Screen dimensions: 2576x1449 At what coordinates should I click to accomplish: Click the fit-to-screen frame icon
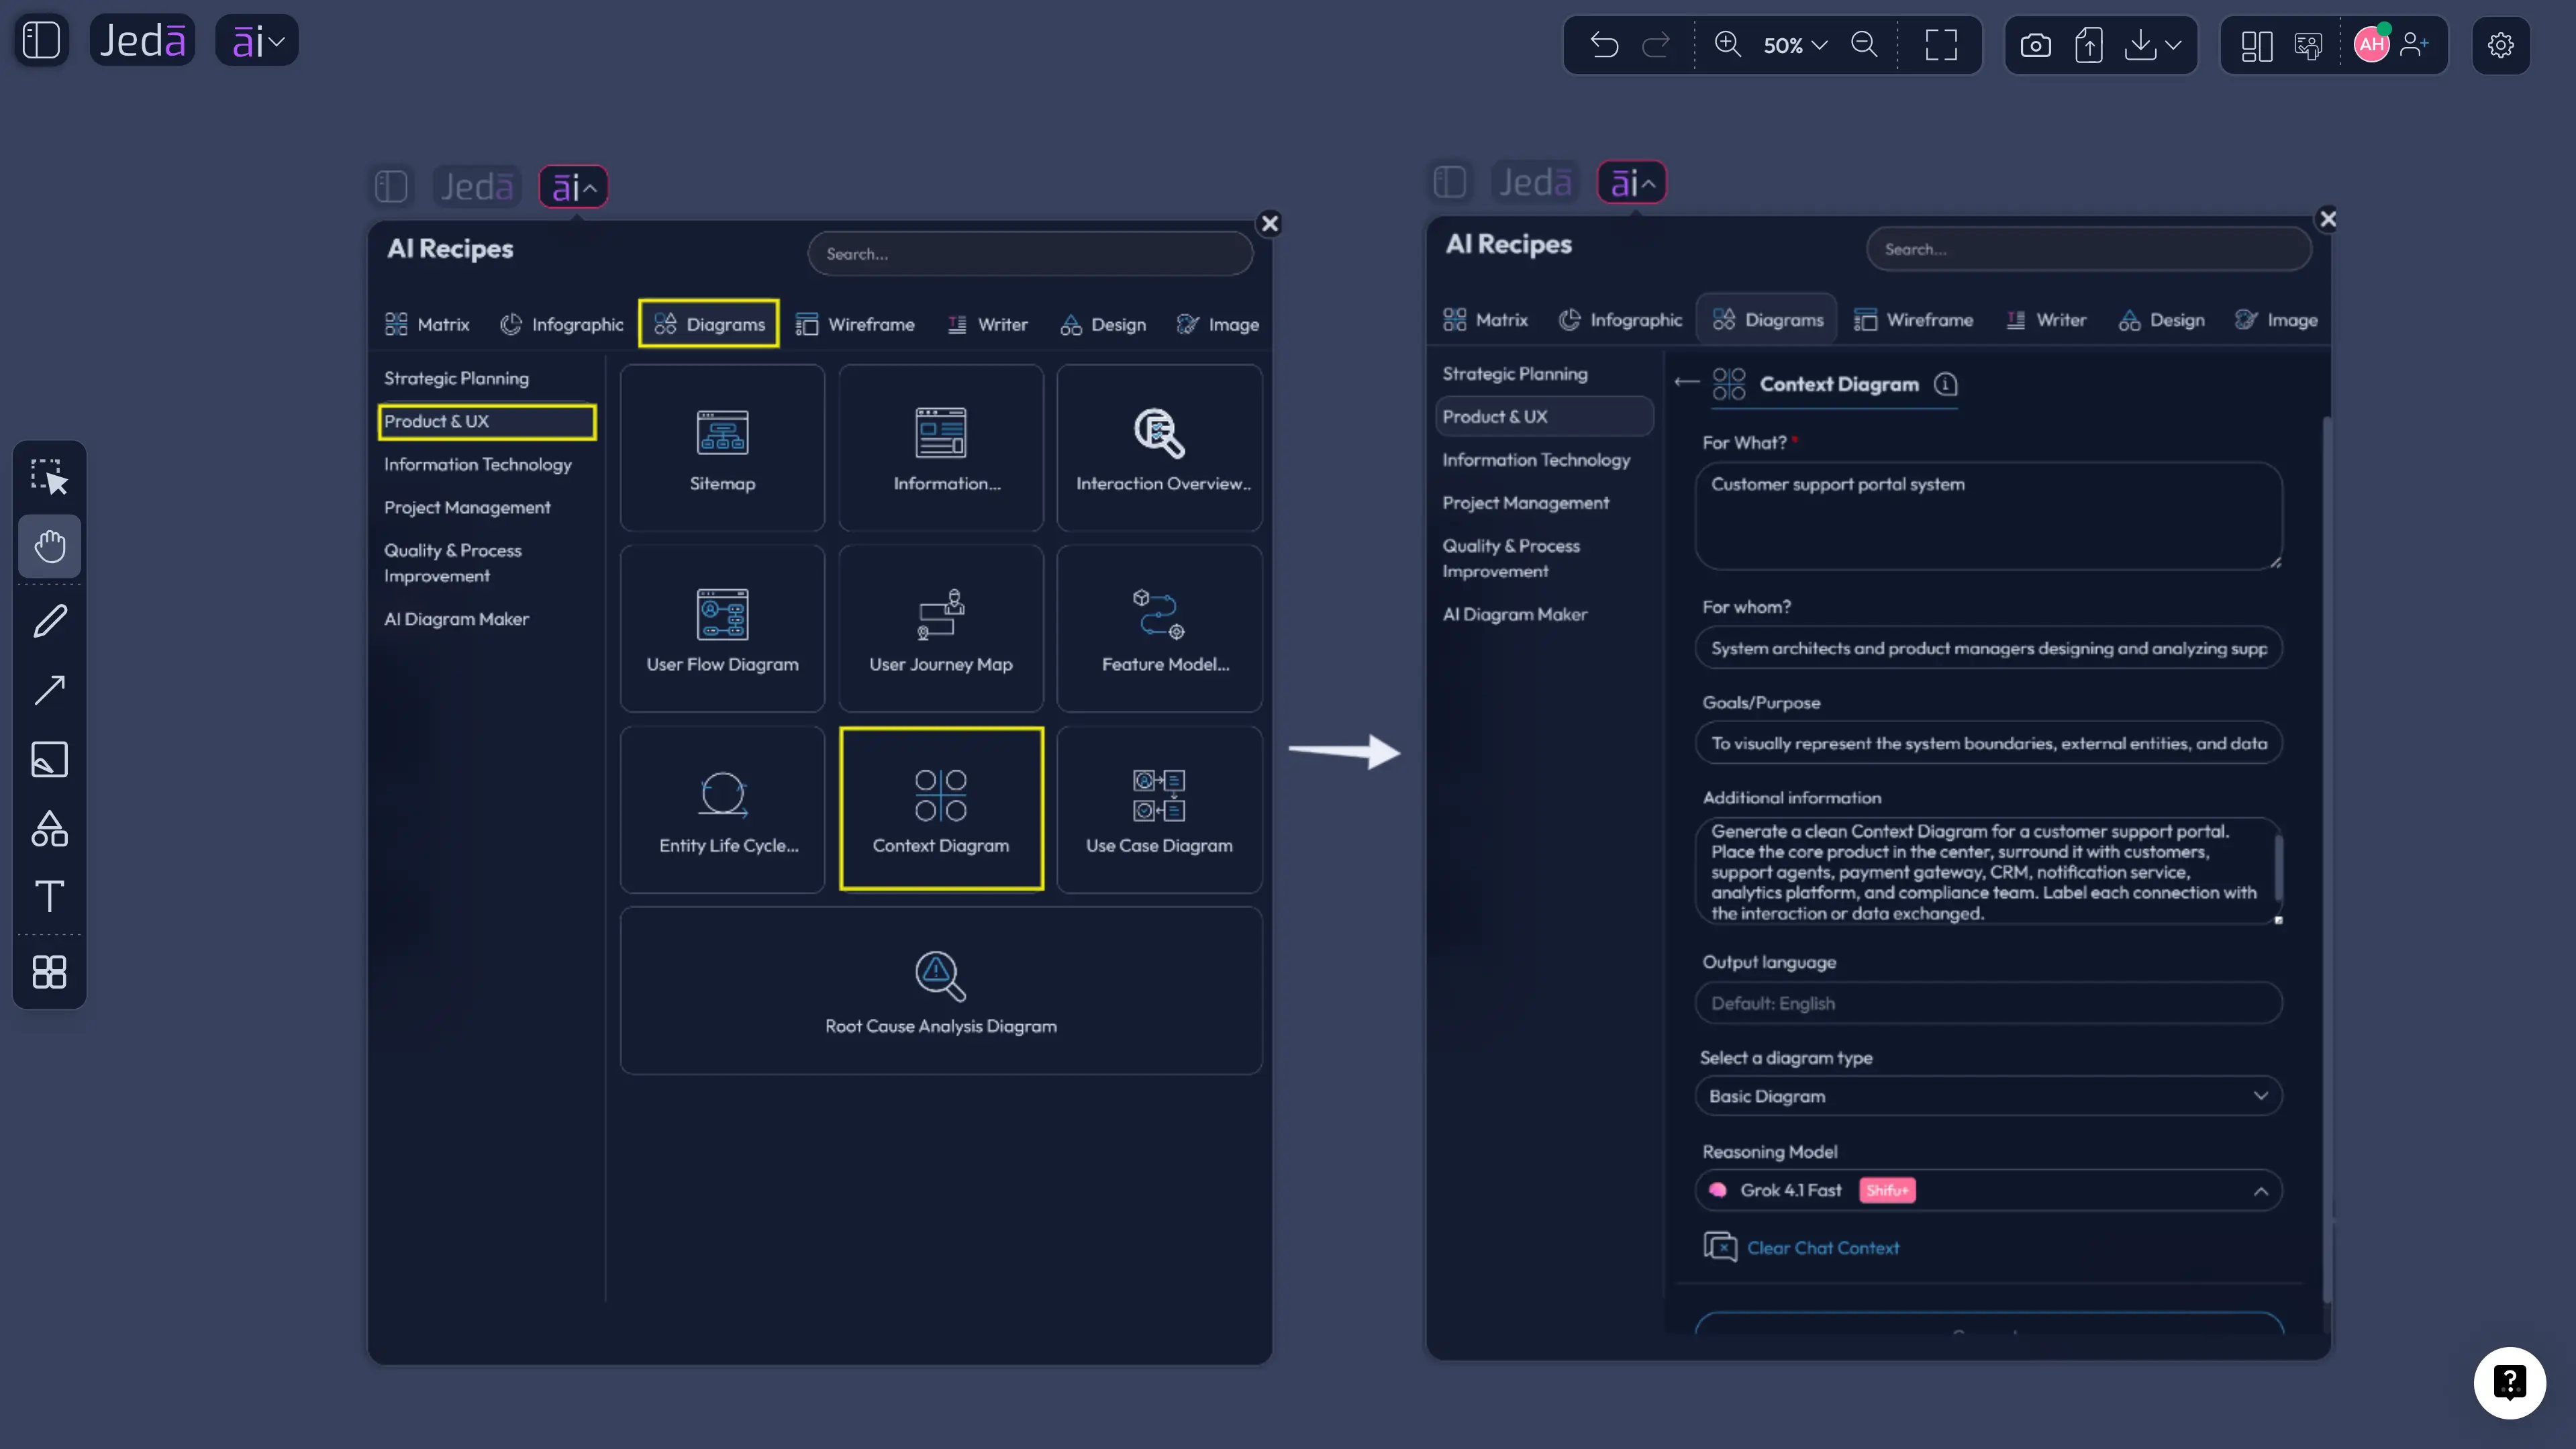pyautogui.click(x=1941, y=45)
